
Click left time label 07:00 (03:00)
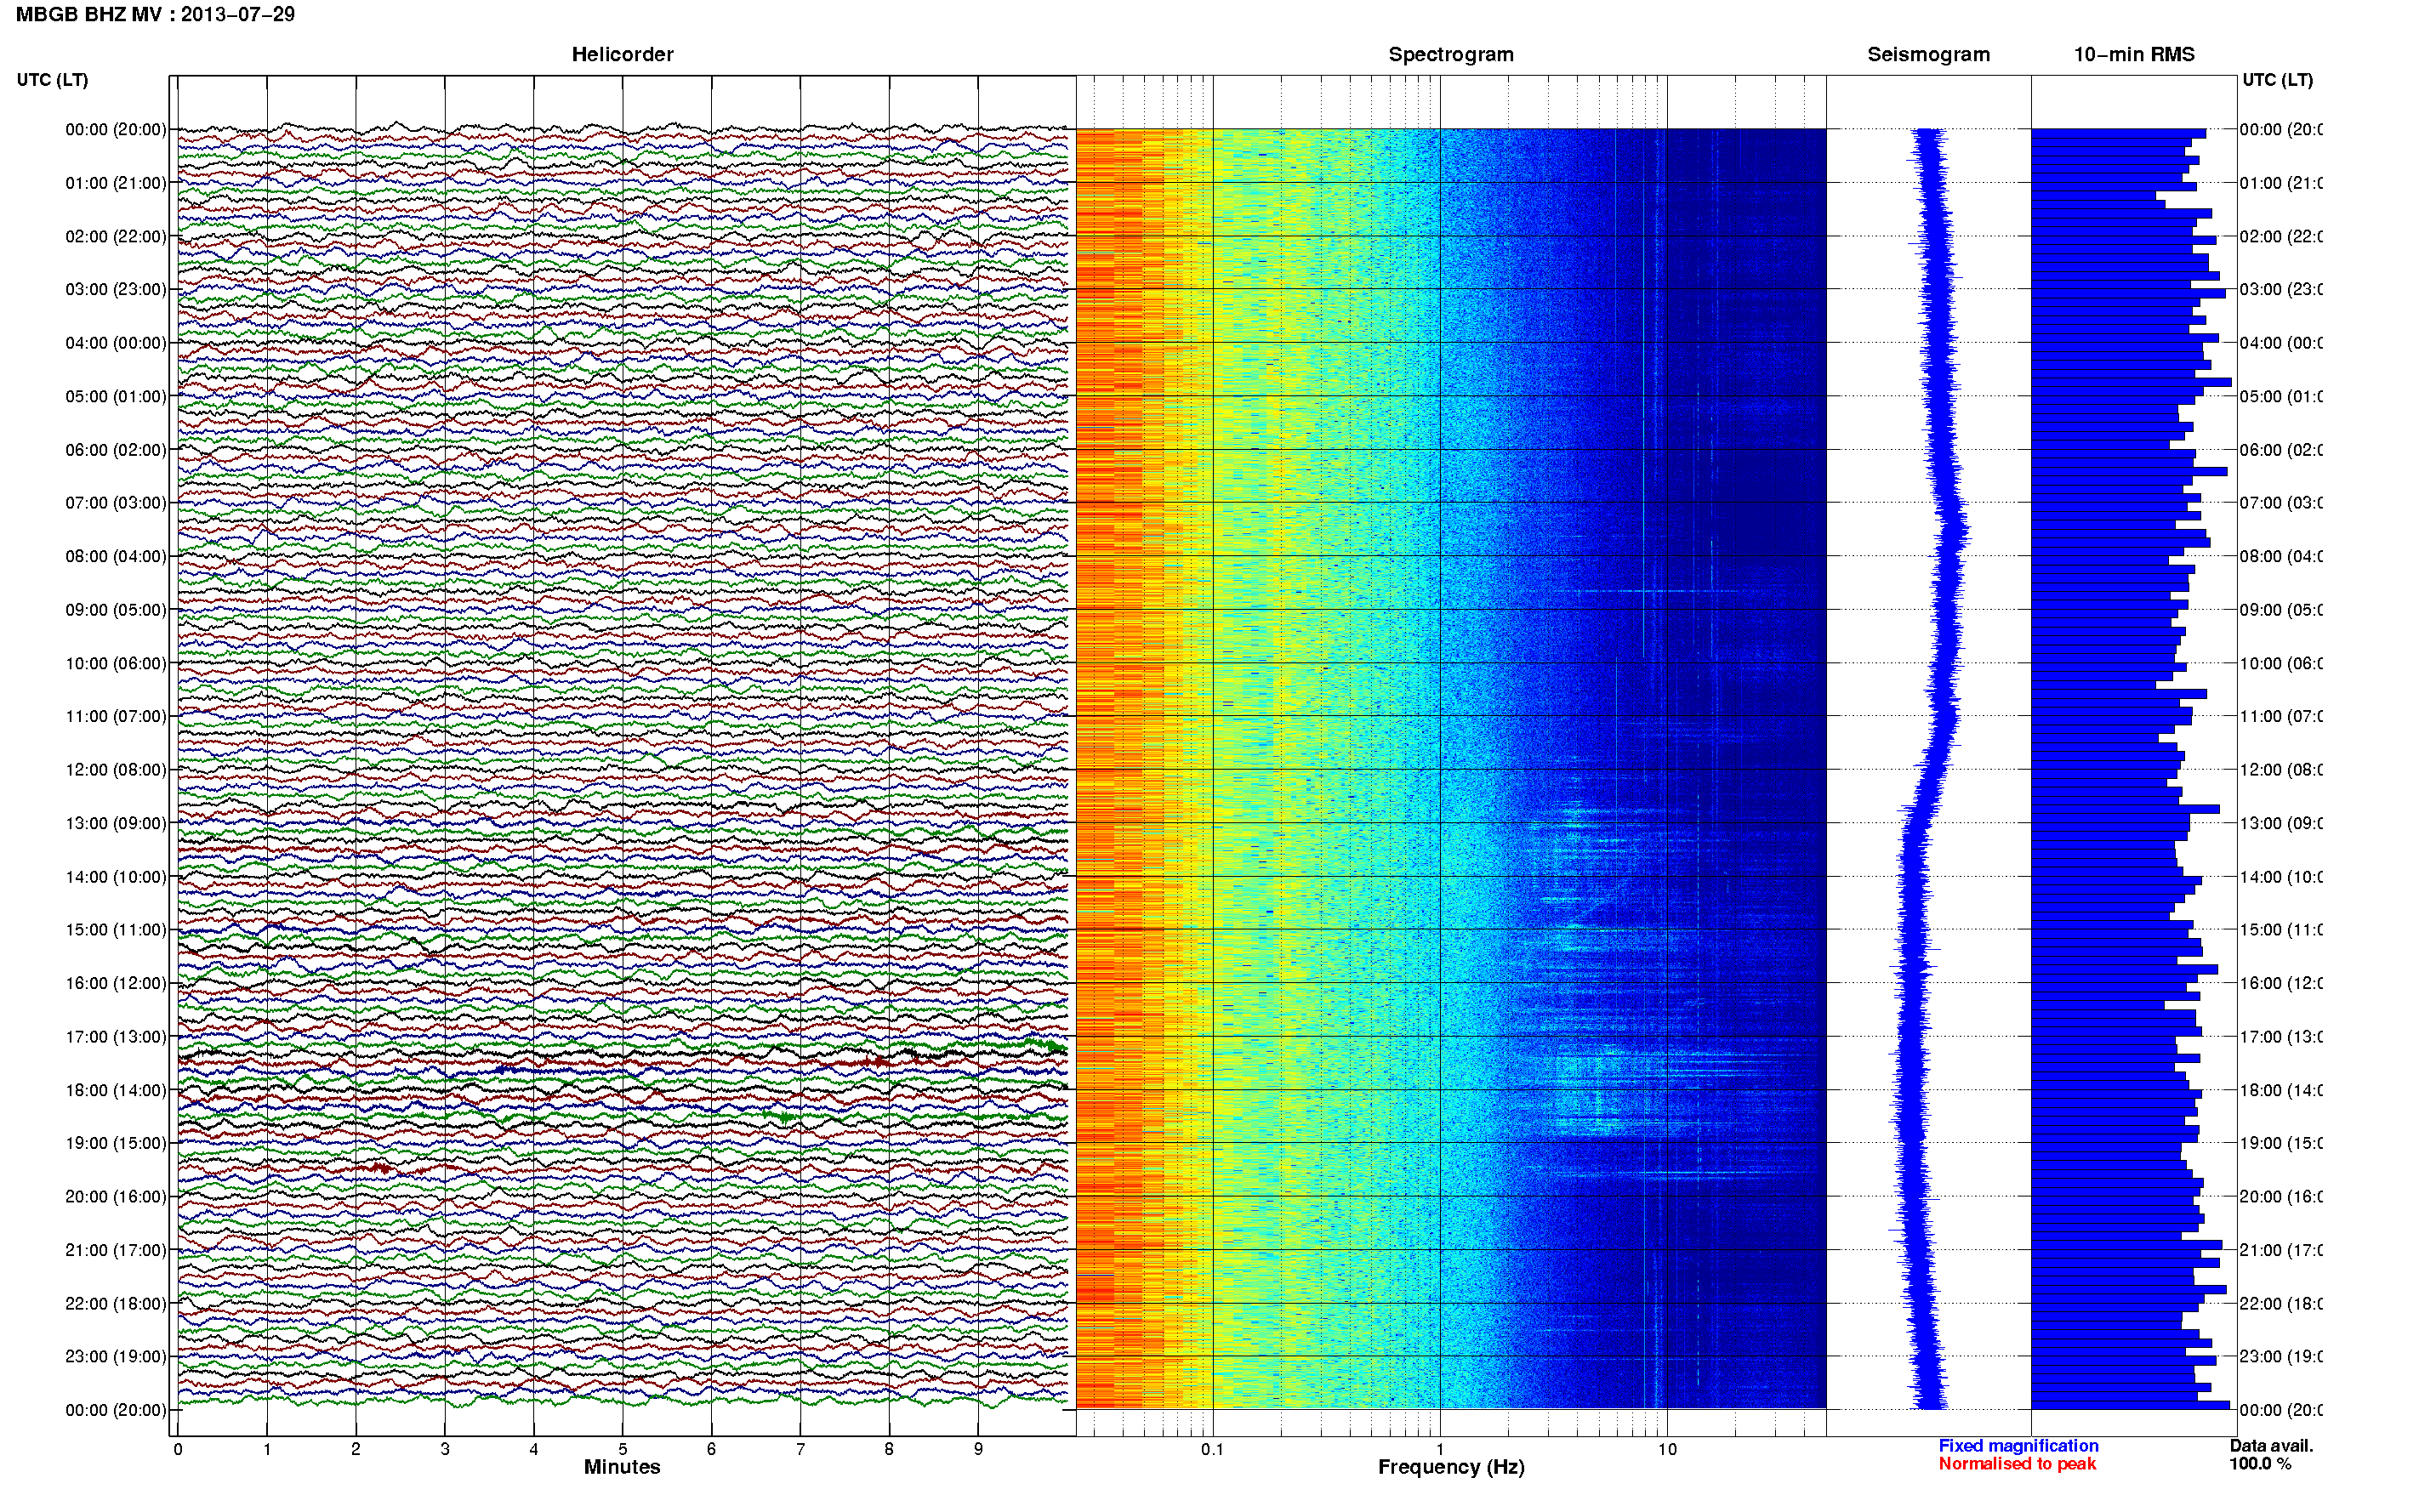pyautogui.click(x=116, y=502)
